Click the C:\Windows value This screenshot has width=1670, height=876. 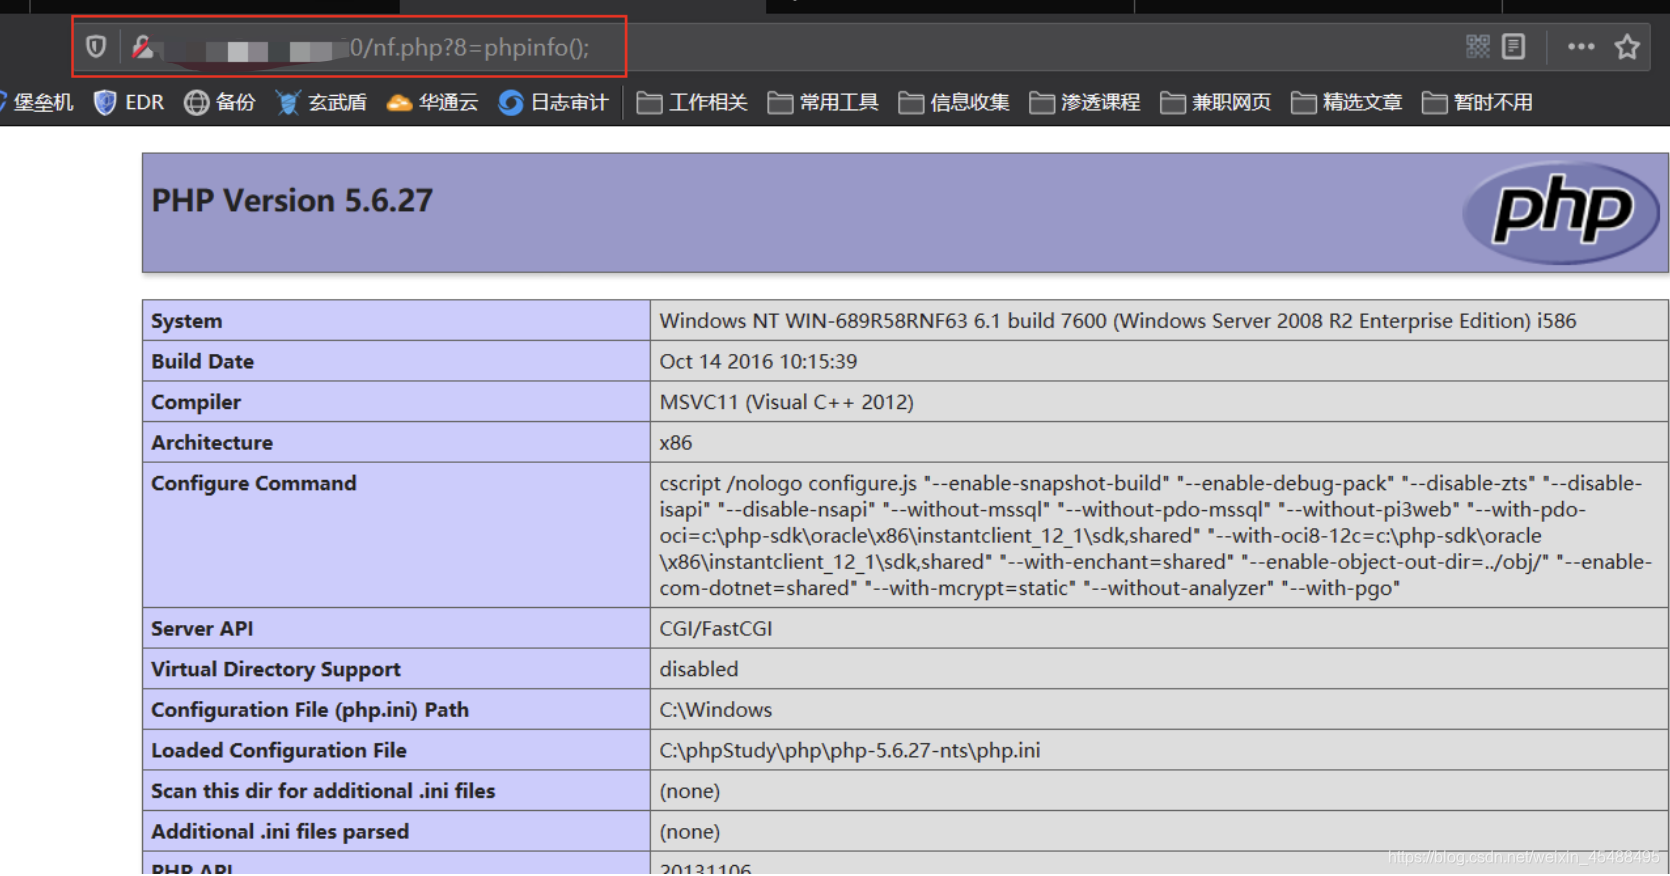[x=715, y=709]
